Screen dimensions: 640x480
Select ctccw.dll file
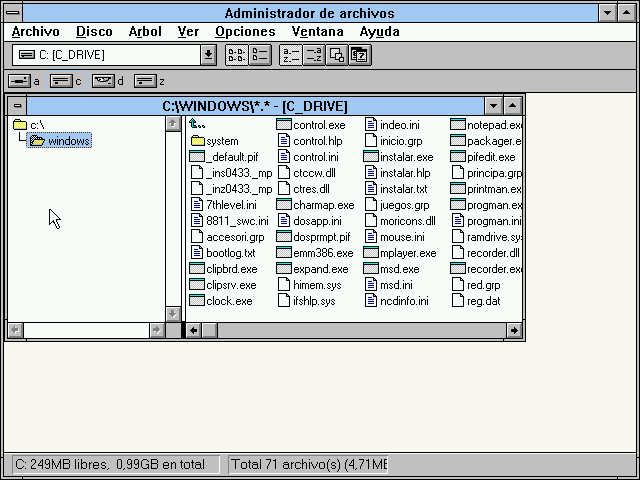click(307, 173)
